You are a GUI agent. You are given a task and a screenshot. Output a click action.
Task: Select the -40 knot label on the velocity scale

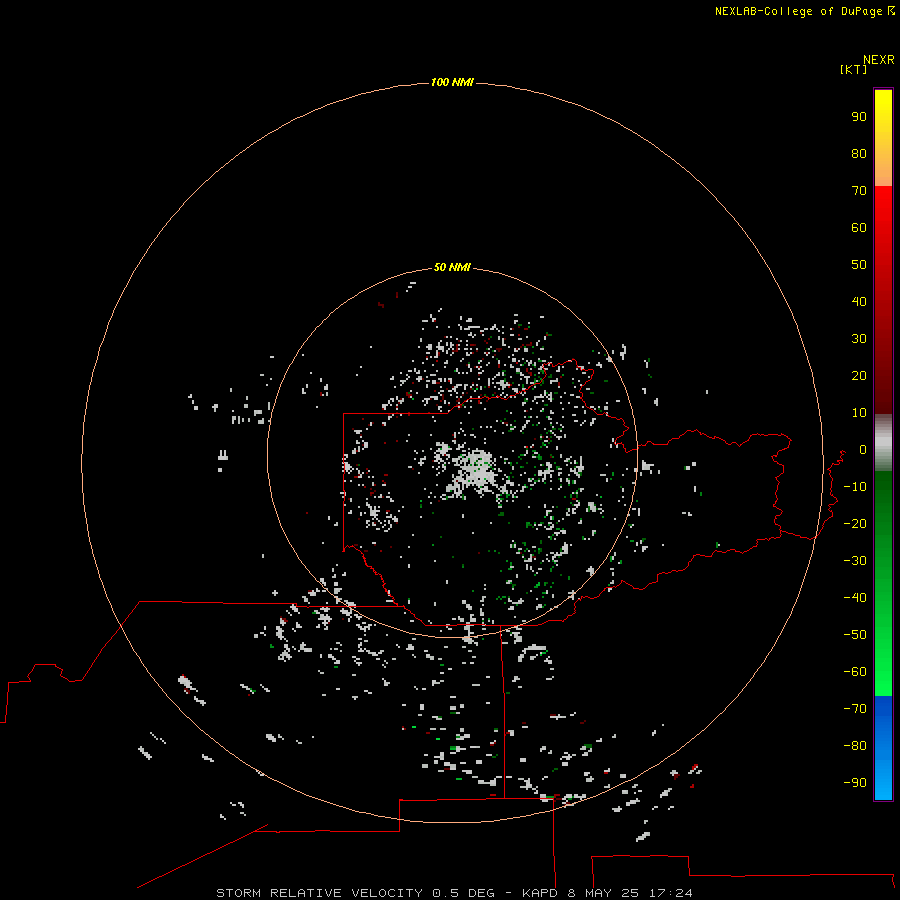coord(855,598)
